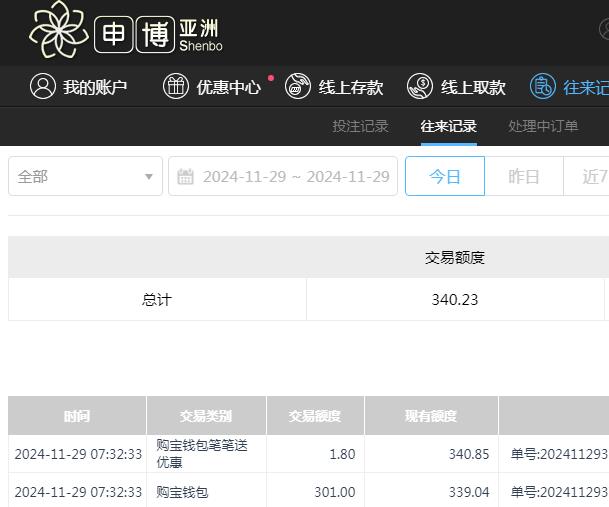609x507 pixels.
Task: Click the 交易类别 column header
Action: click(206, 416)
